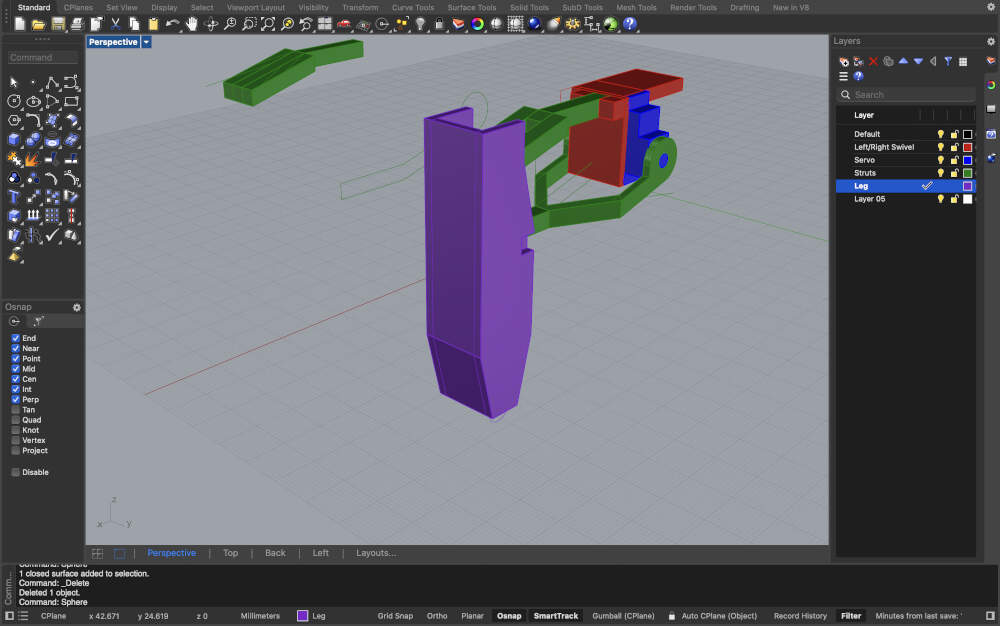Screen dimensions: 1000x626
Task: Switch to the Top viewport tab
Action: pos(230,553)
